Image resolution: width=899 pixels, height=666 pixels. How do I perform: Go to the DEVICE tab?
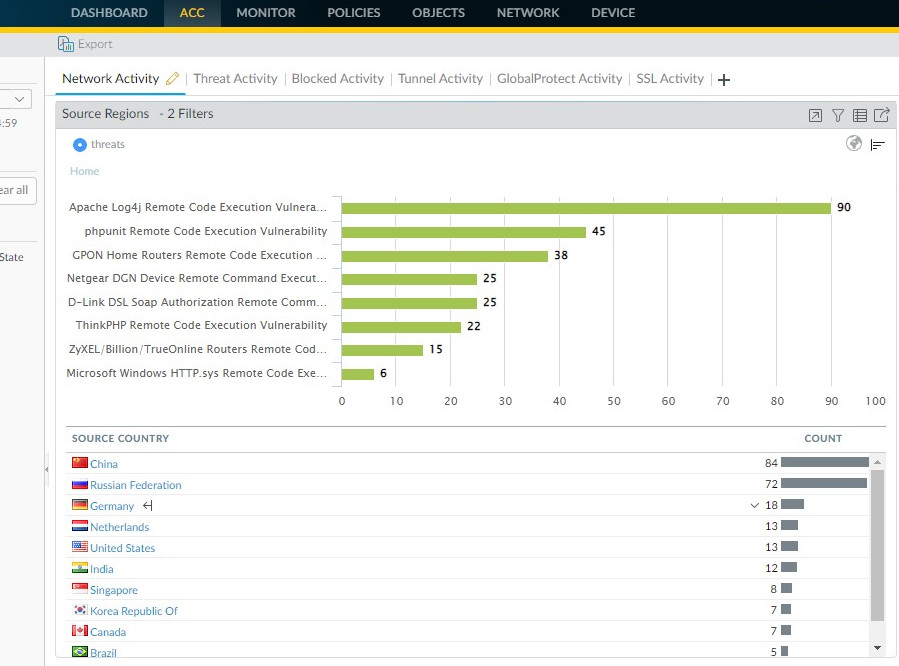[x=613, y=13]
